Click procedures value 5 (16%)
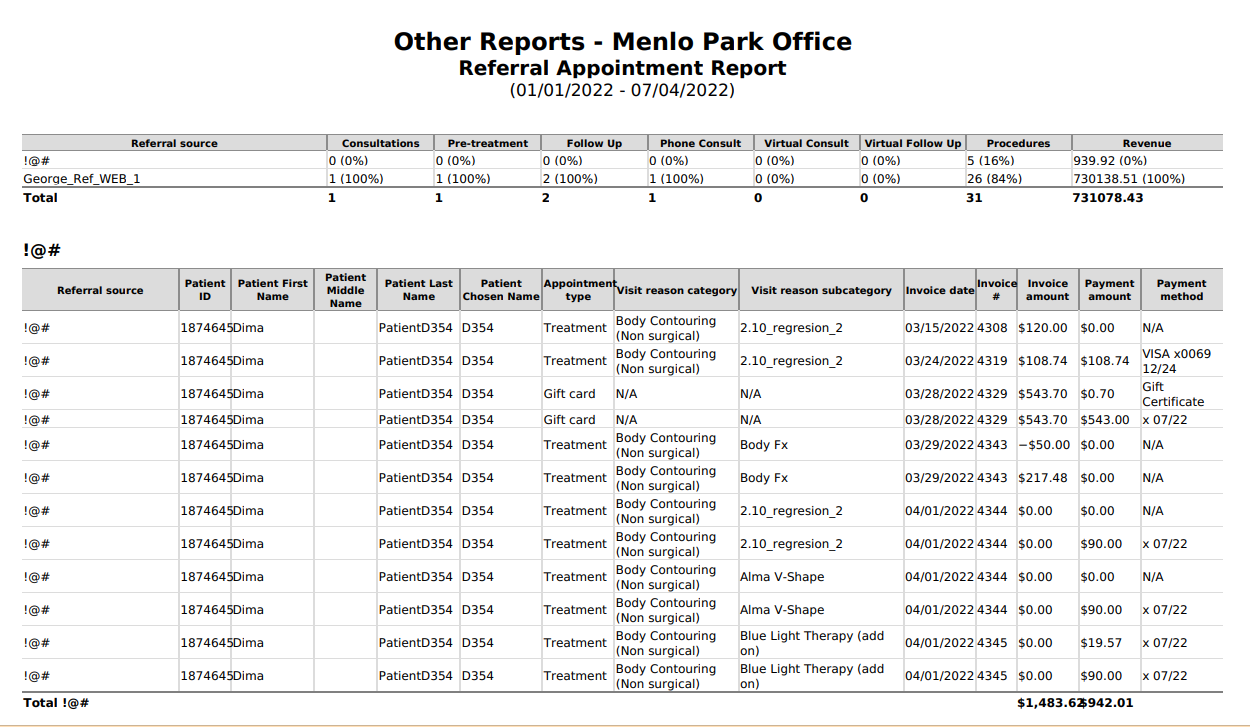The width and height of the screenshot is (1250, 727). coord(990,160)
